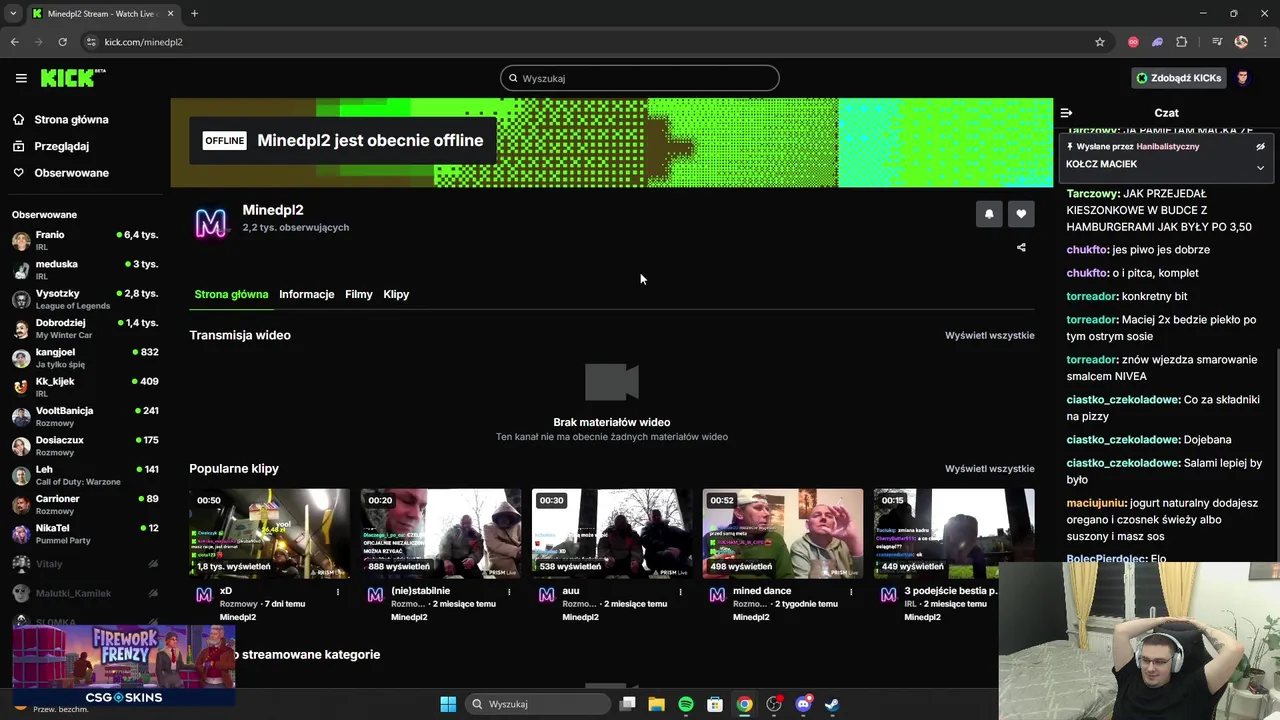
Task: Open the Minedpl2 channel avatar
Action: pyautogui.click(x=210, y=223)
